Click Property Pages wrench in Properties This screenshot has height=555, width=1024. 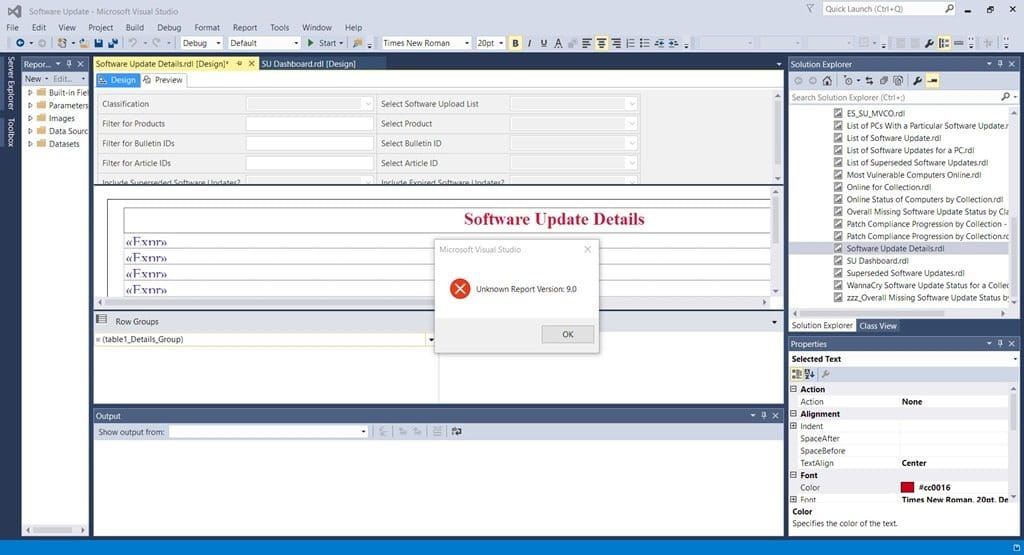(x=825, y=374)
